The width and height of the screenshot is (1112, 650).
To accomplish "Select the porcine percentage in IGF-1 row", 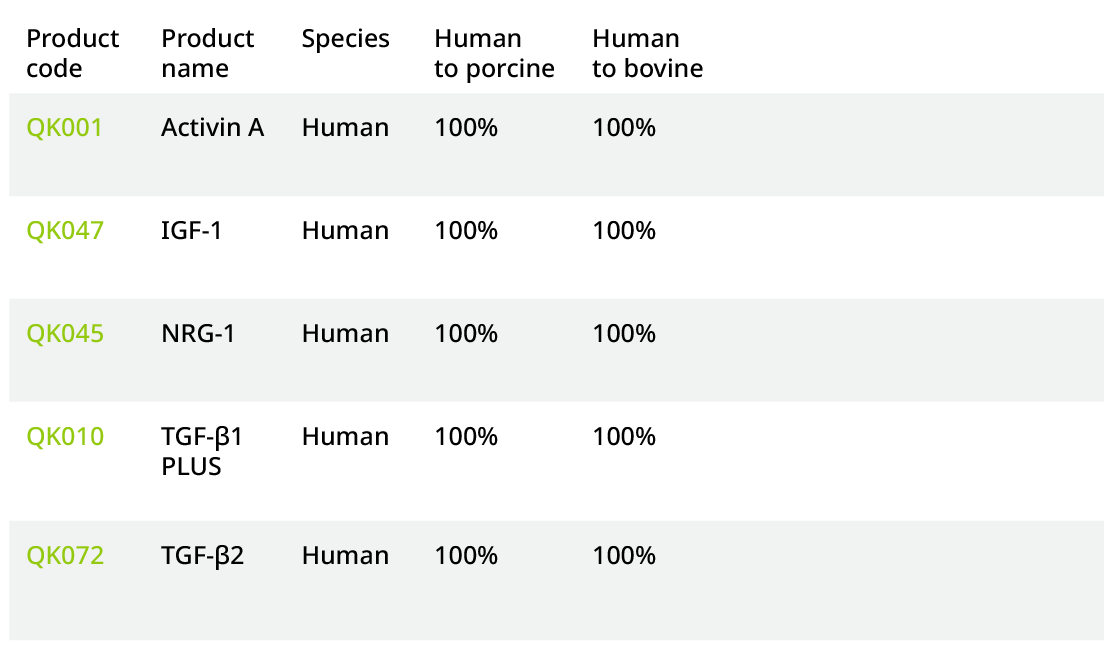I will point(466,231).
